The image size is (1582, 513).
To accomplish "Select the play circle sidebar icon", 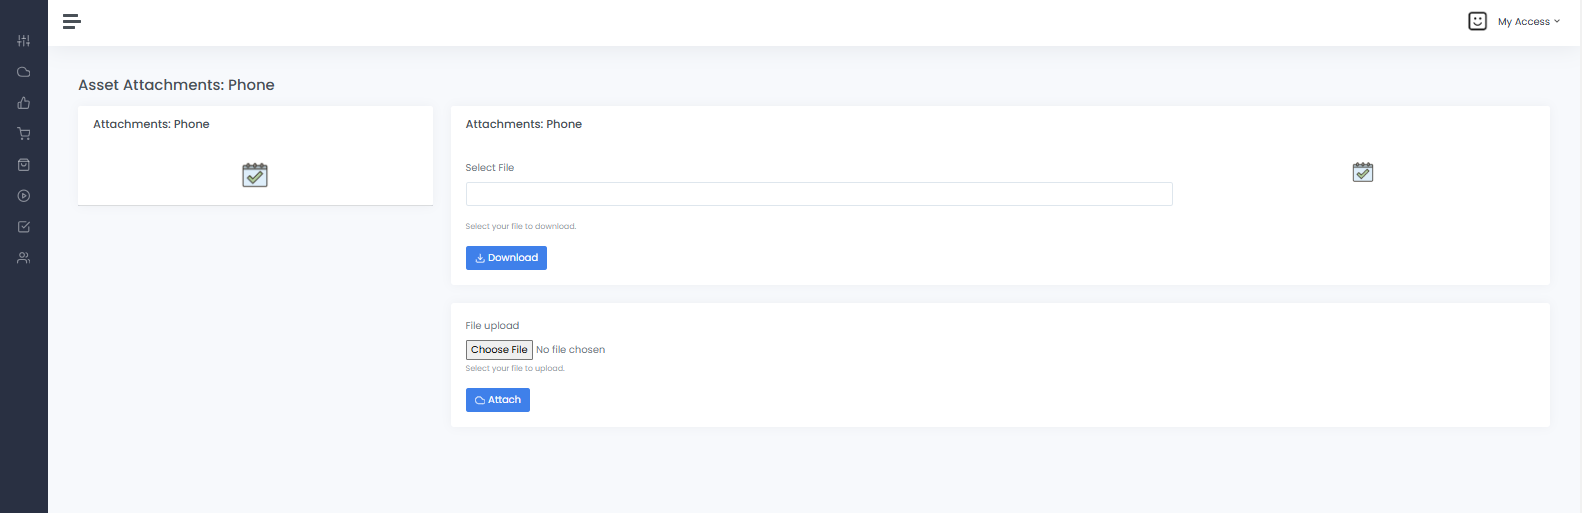I will (x=24, y=196).
